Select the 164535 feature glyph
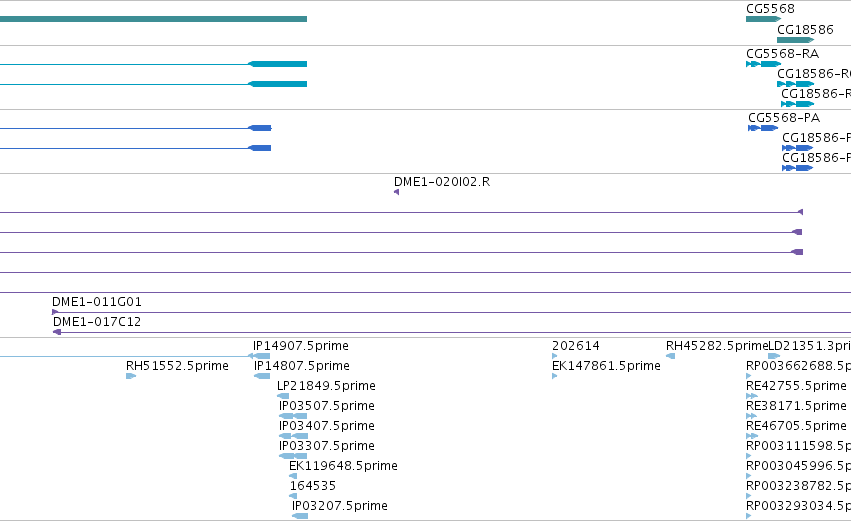Image resolution: width=851 pixels, height=521 pixels. click(293, 496)
